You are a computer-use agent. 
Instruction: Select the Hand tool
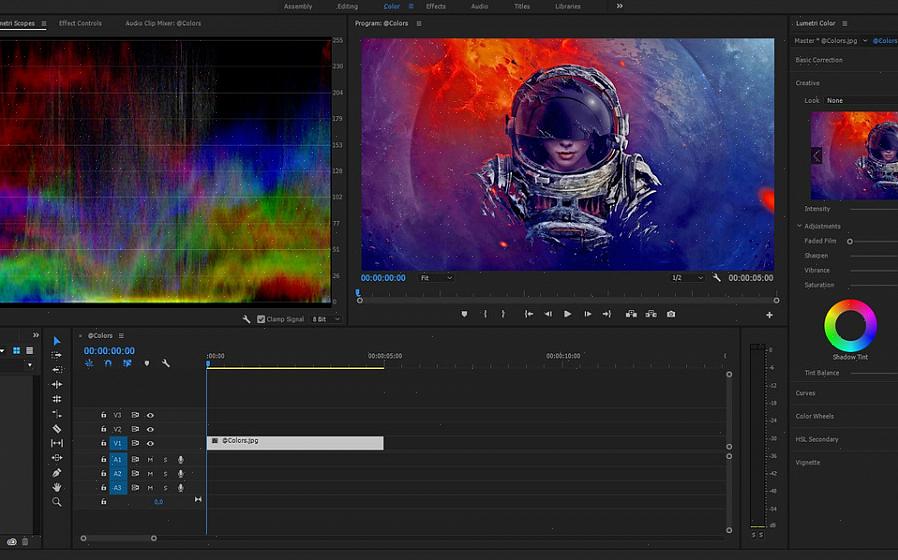click(x=57, y=487)
